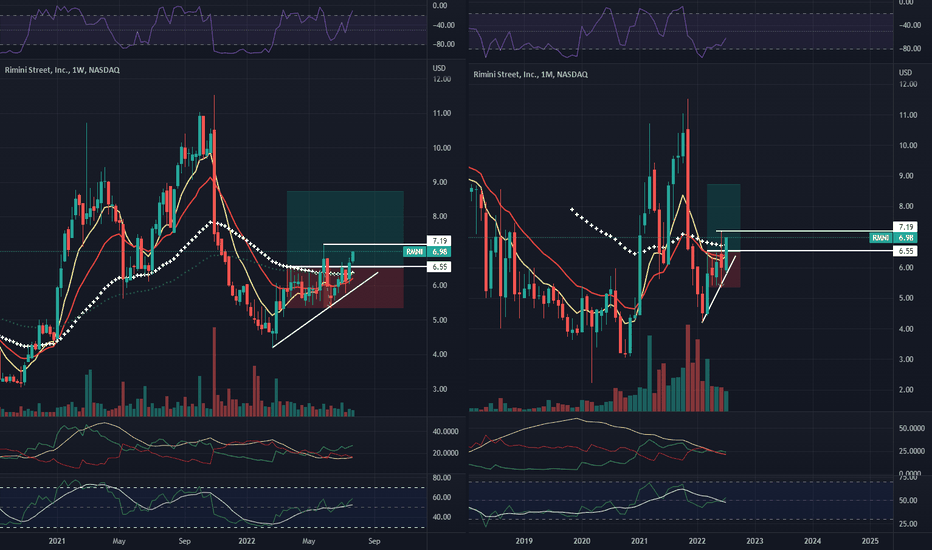932x550 pixels.
Task: Click the 2021 time axis label on the weekly chart
Action: pos(56,541)
